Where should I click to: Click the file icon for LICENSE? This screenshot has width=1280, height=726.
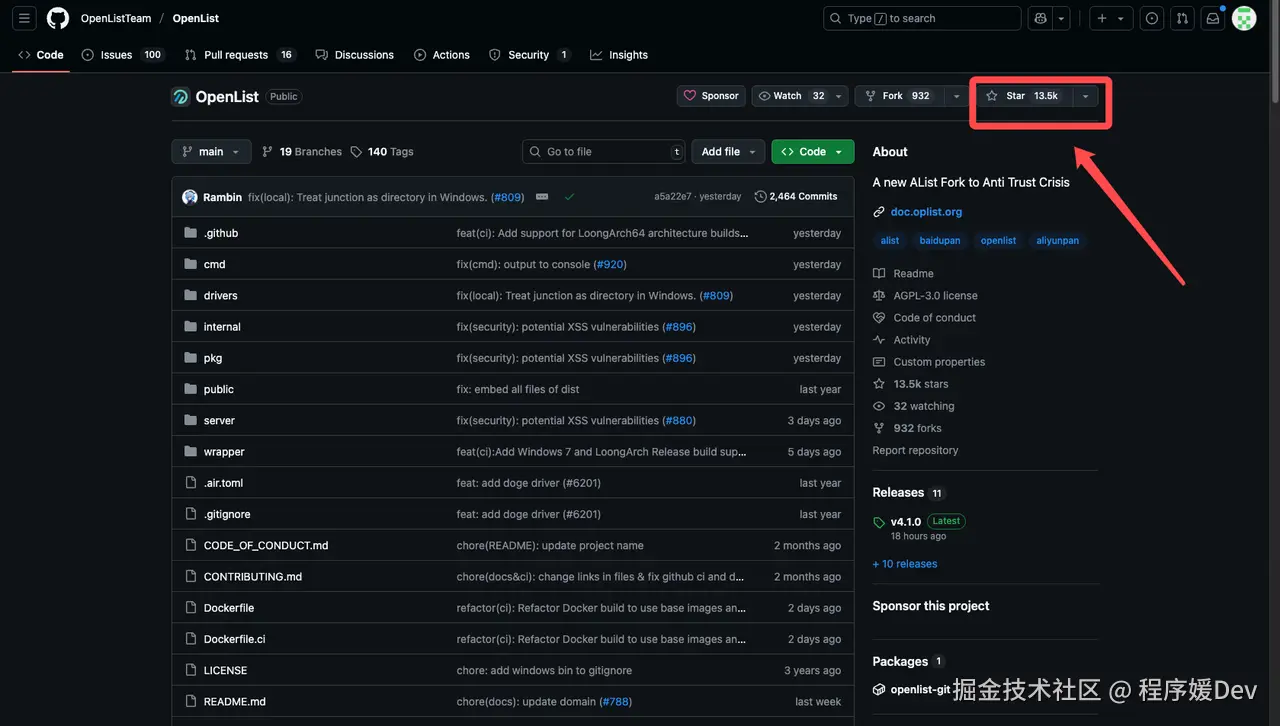[191, 670]
